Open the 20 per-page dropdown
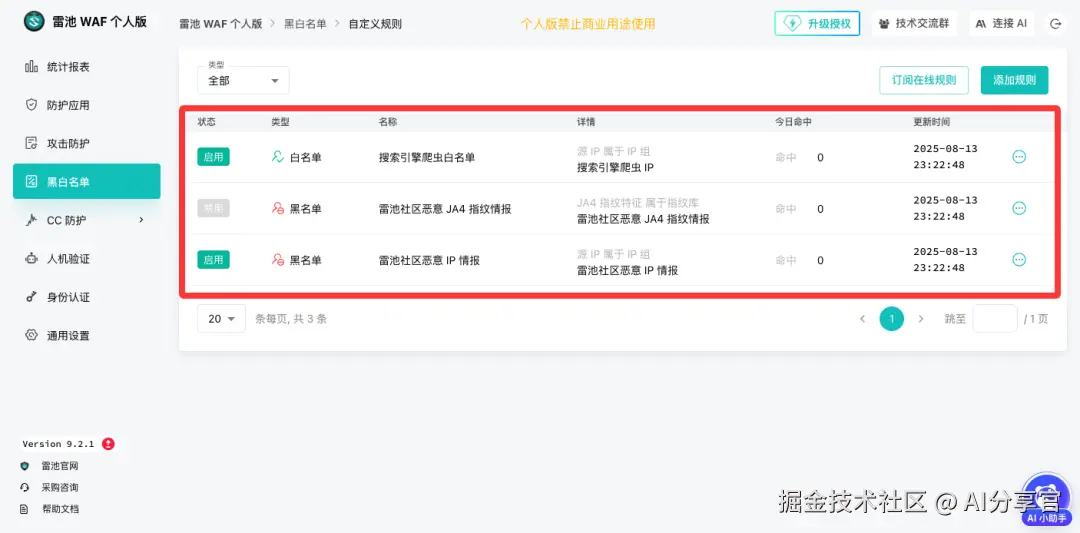The image size is (1080, 533). click(221, 319)
